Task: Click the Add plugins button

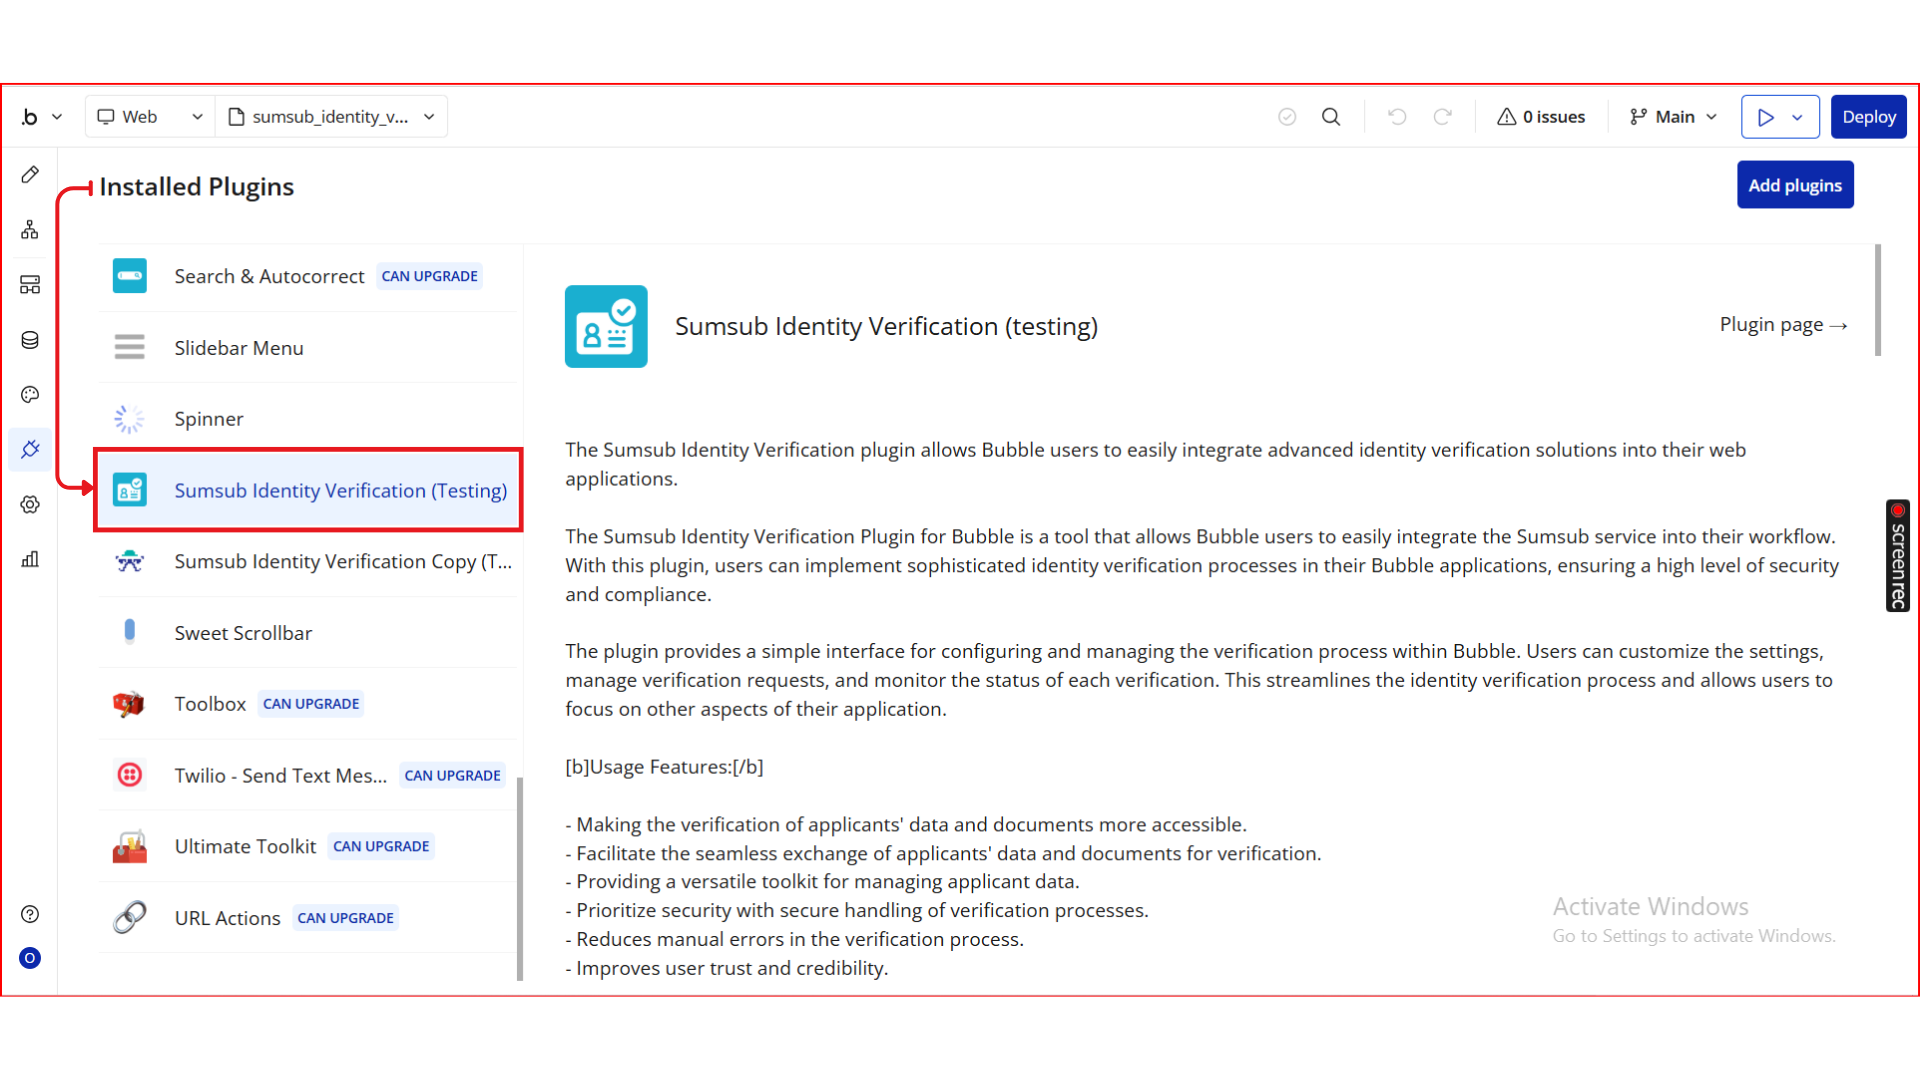Action: [1794, 185]
